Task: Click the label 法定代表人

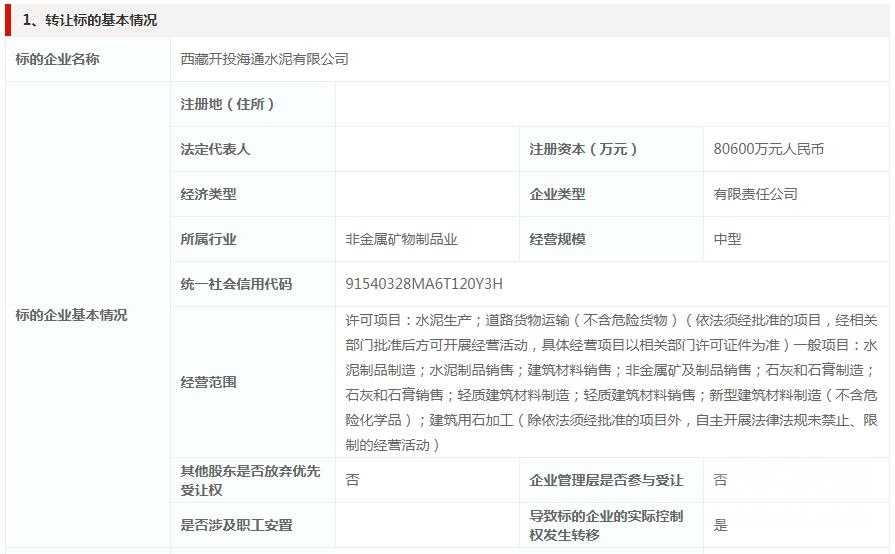Action: (x=215, y=149)
